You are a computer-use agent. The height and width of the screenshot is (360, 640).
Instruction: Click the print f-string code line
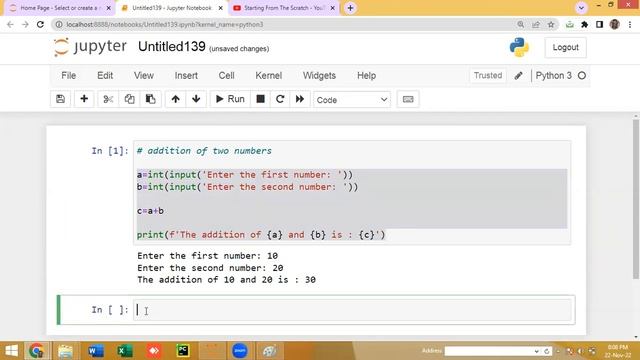click(261, 235)
